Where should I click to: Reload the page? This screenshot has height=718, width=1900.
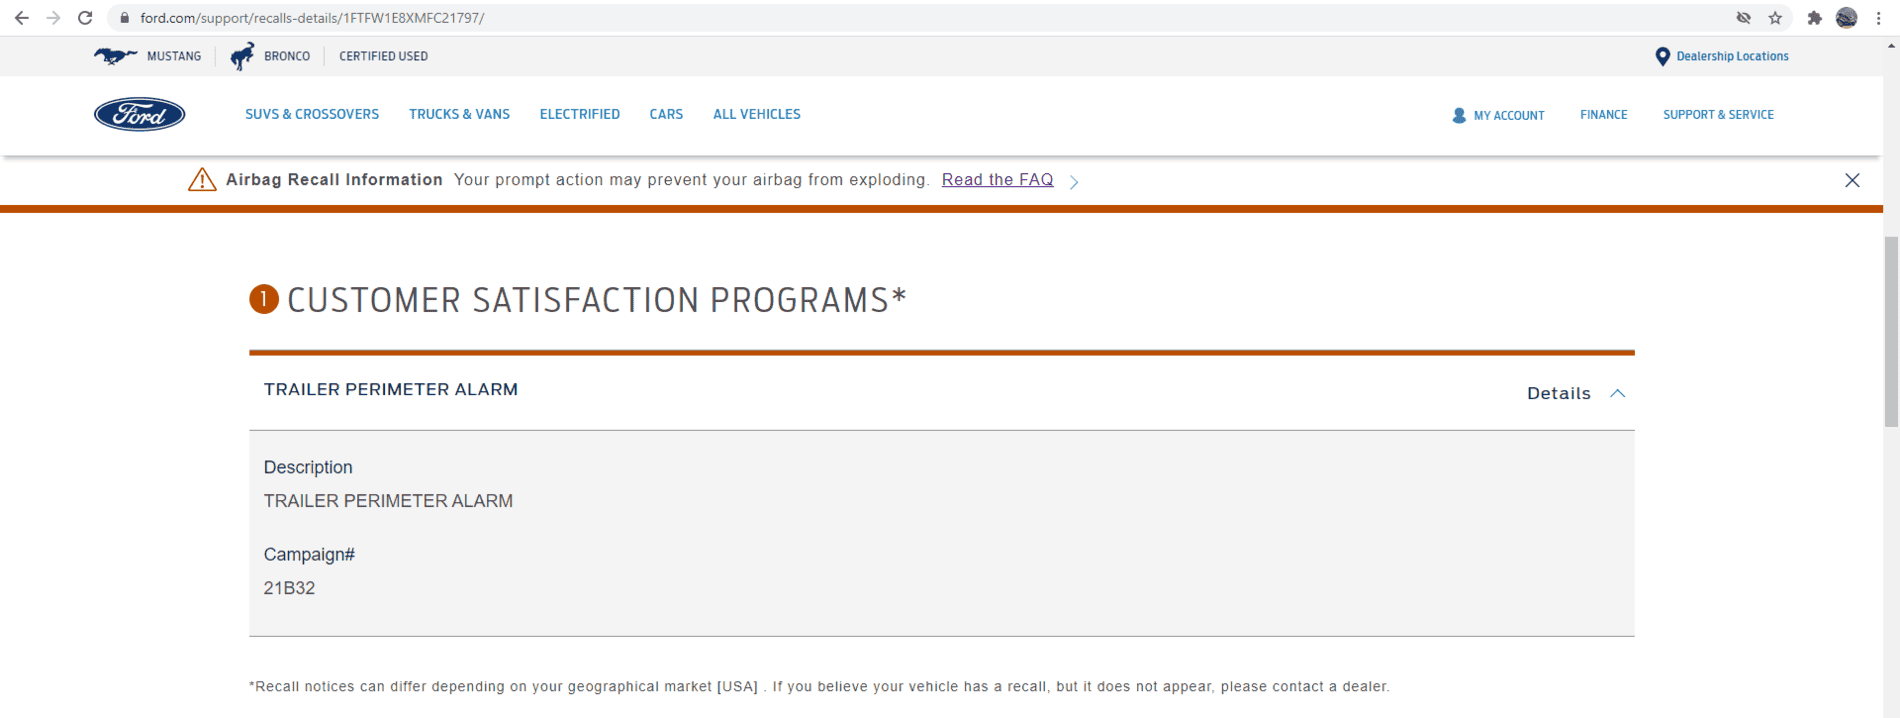[x=85, y=18]
